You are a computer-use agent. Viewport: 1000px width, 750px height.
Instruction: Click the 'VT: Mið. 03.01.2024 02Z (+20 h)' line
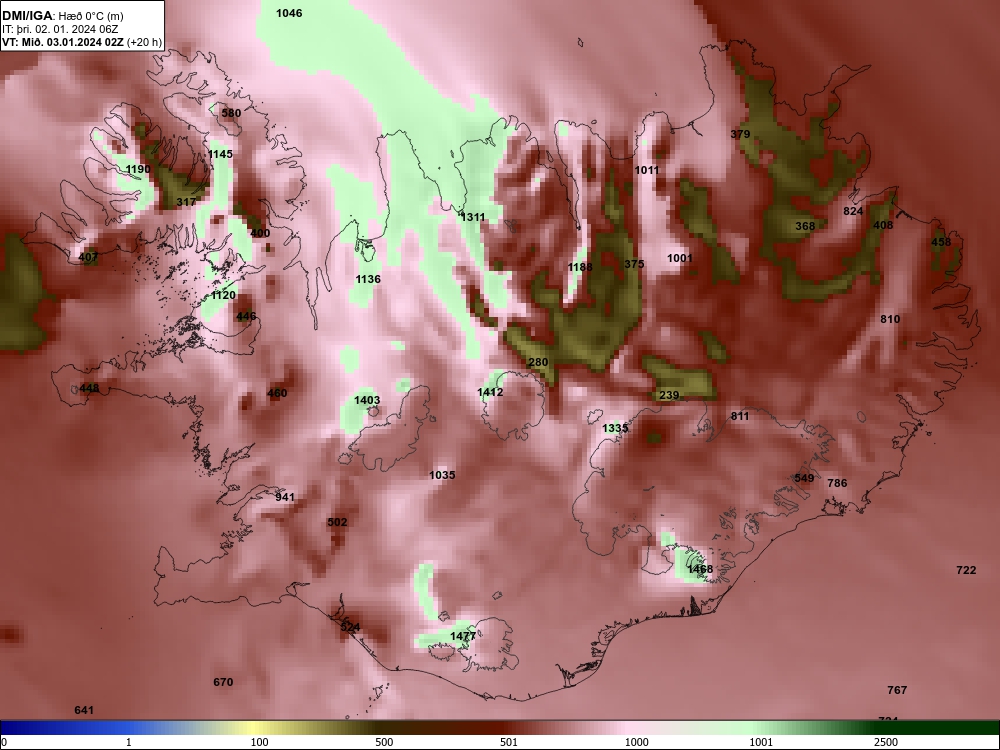click(x=82, y=43)
